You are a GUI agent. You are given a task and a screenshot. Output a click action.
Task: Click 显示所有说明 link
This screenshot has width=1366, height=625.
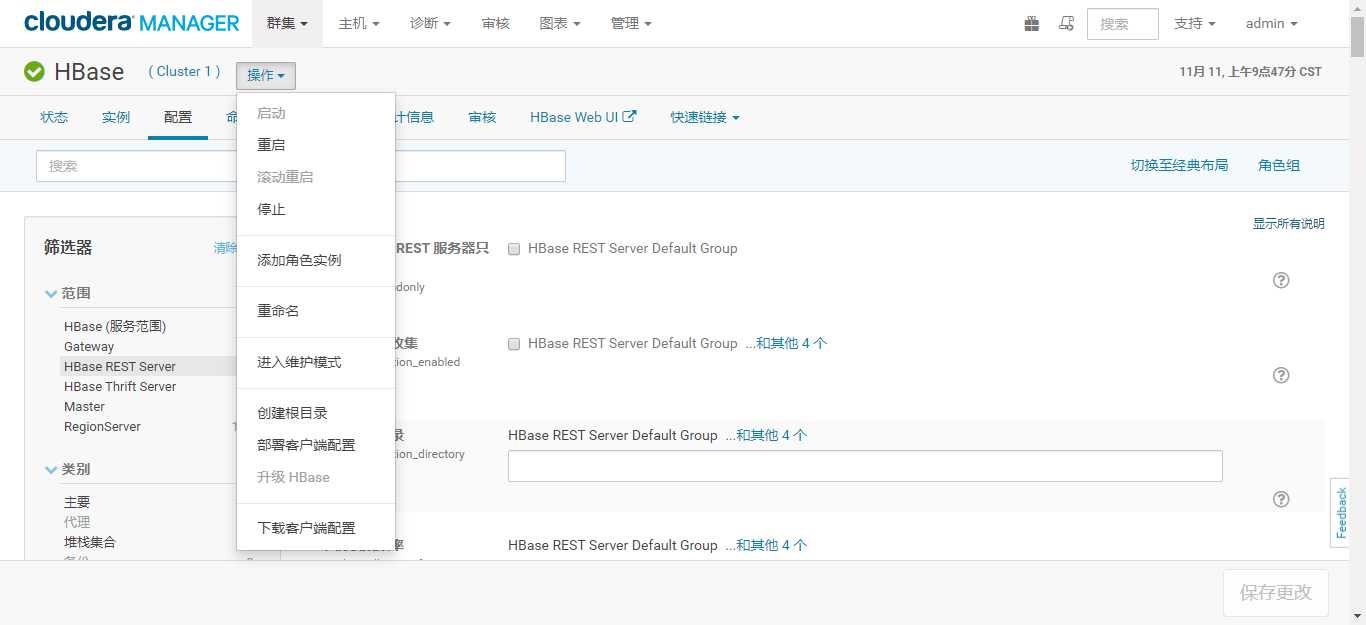pyautogui.click(x=1289, y=224)
